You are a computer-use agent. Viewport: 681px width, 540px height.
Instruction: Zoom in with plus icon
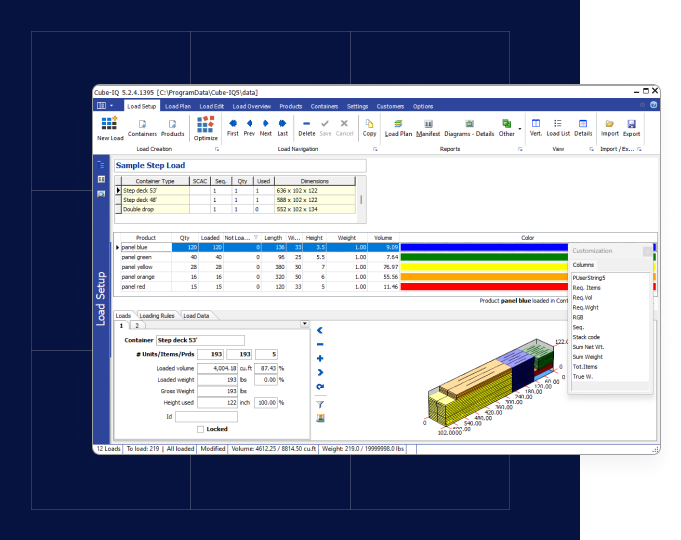pyautogui.click(x=320, y=358)
